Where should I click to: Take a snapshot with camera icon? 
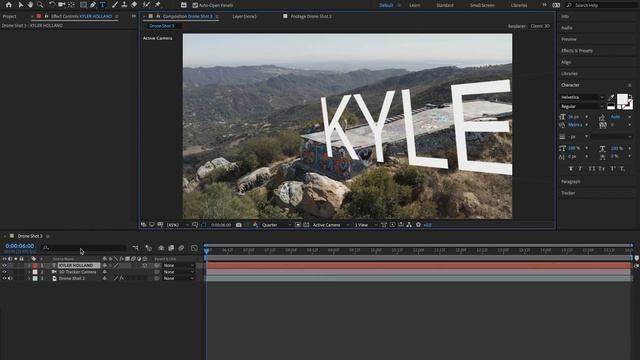pos(239,225)
